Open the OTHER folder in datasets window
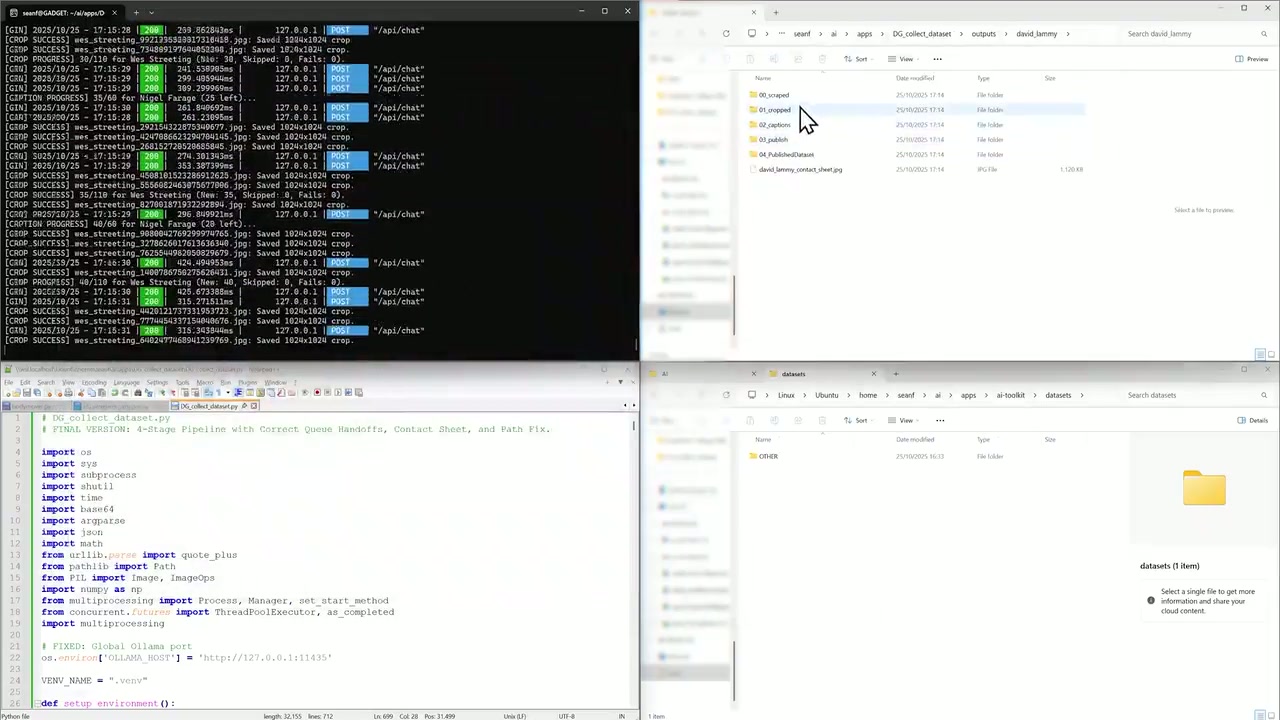The width and height of the screenshot is (1280, 720). 768,456
